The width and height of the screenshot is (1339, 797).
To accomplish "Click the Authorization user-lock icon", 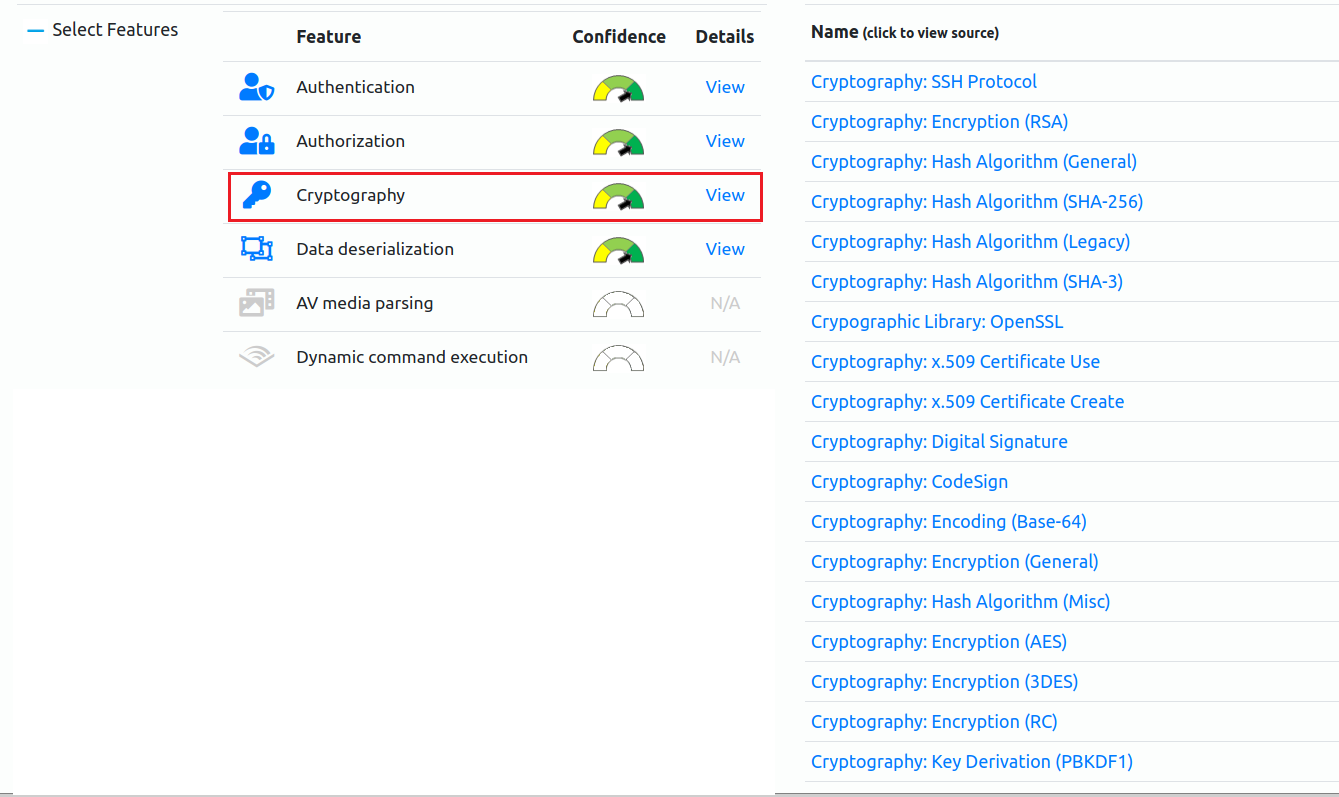I will point(256,142).
